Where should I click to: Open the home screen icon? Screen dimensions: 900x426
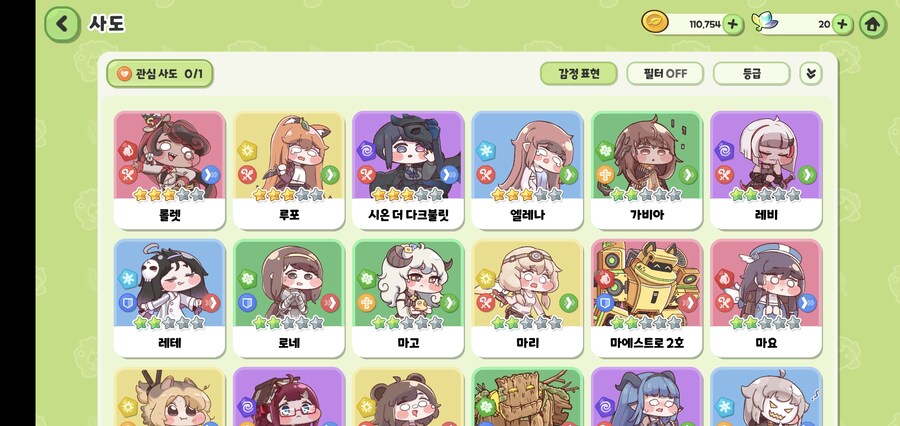[x=872, y=24]
